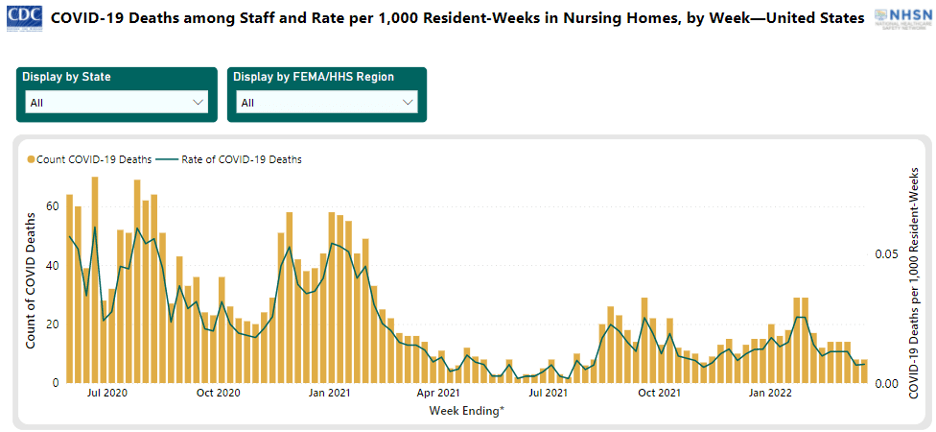This screenshot has width=936, height=432.
Task: Click the COVID-19 Deaths per 1,000 Resident-Weeks axis title
Action: click(913, 283)
